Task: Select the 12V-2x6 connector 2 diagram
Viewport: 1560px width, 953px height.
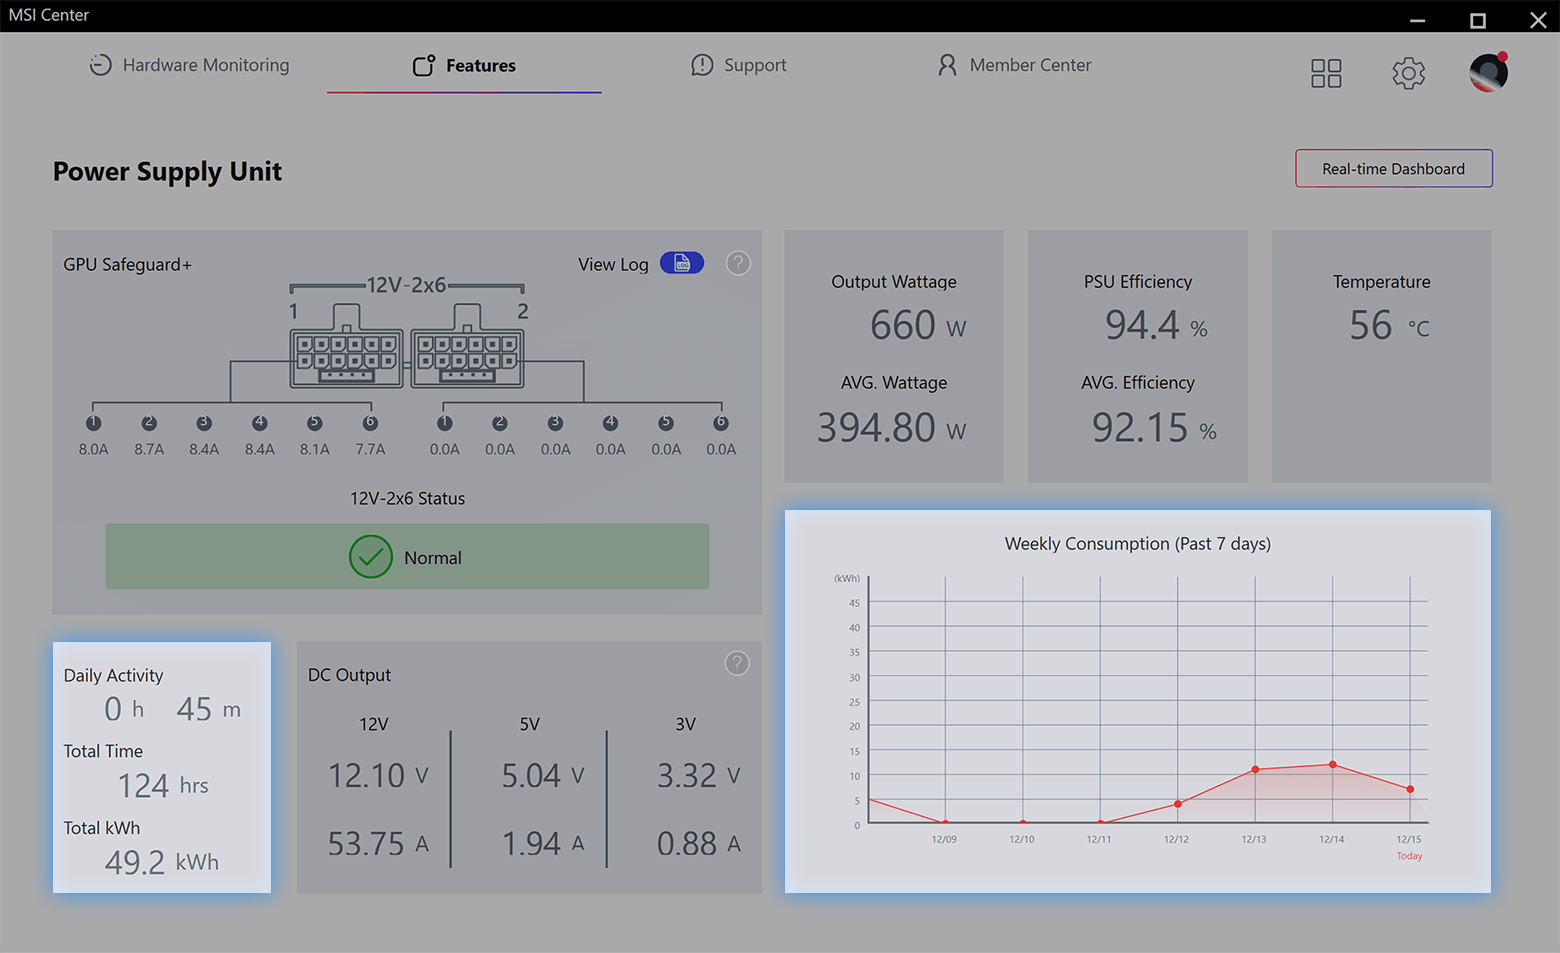Action: pos(467,346)
